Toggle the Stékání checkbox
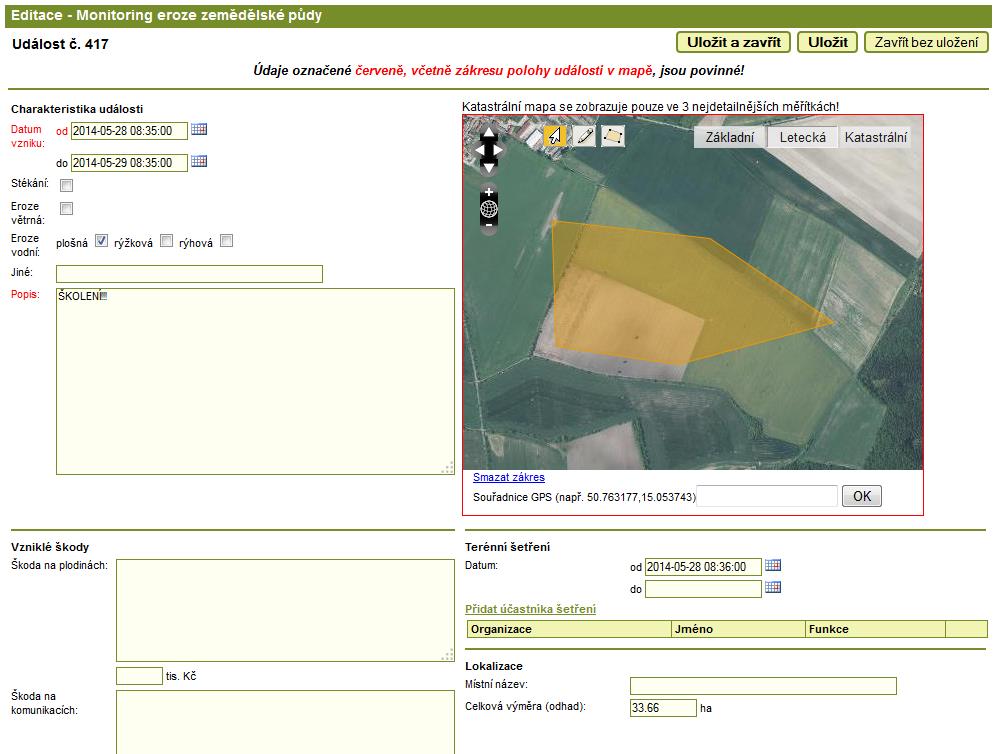 coord(66,185)
